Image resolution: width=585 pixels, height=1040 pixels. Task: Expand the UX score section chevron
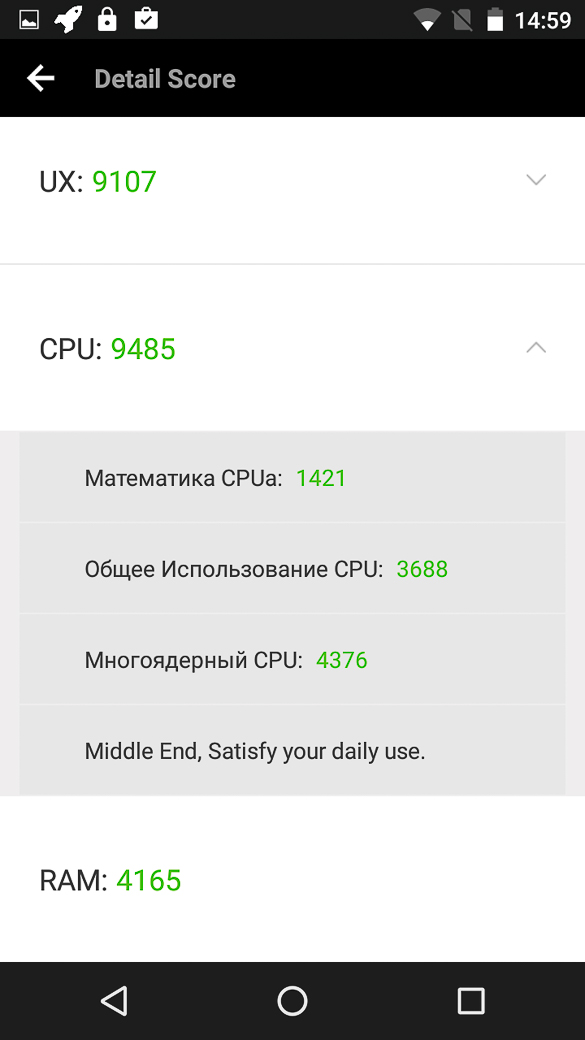pyautogui.click(x=536, y=180)
